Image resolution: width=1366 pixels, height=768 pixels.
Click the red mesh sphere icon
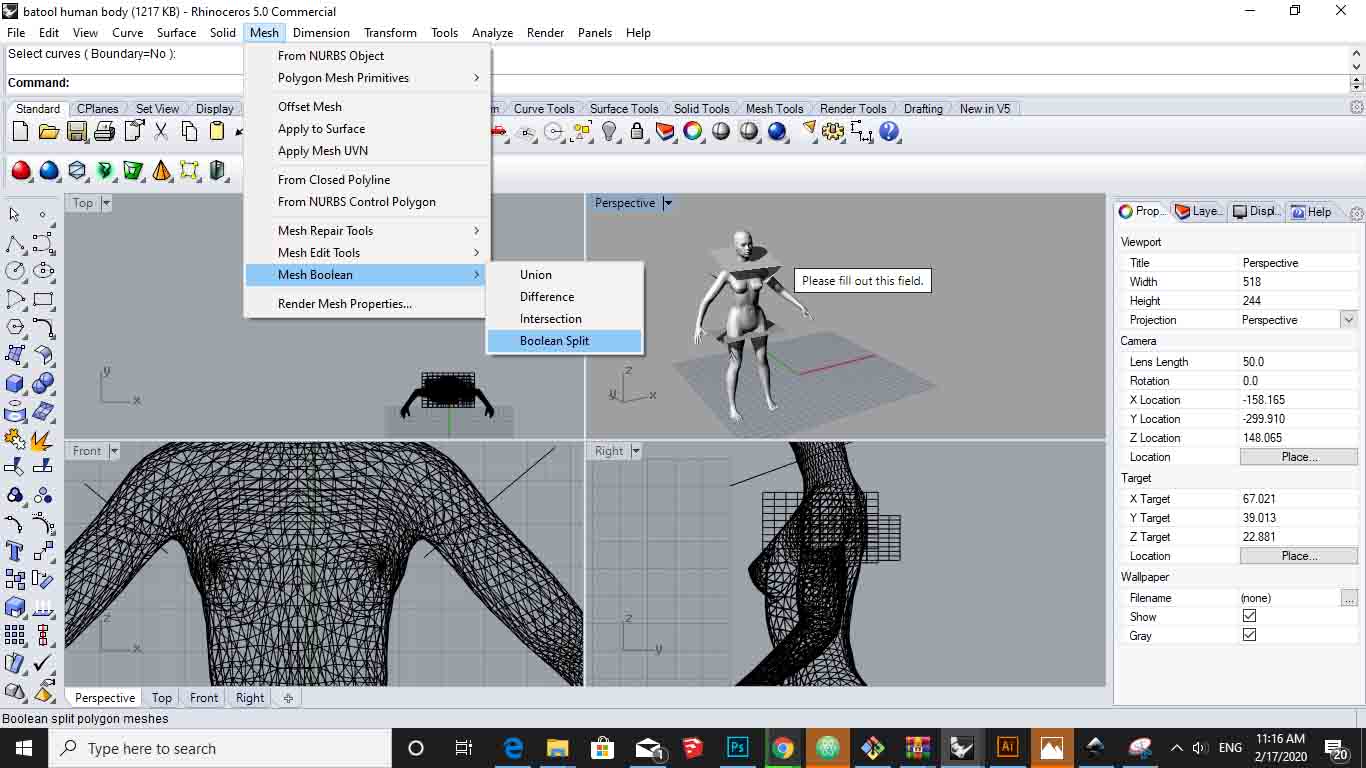21,171
